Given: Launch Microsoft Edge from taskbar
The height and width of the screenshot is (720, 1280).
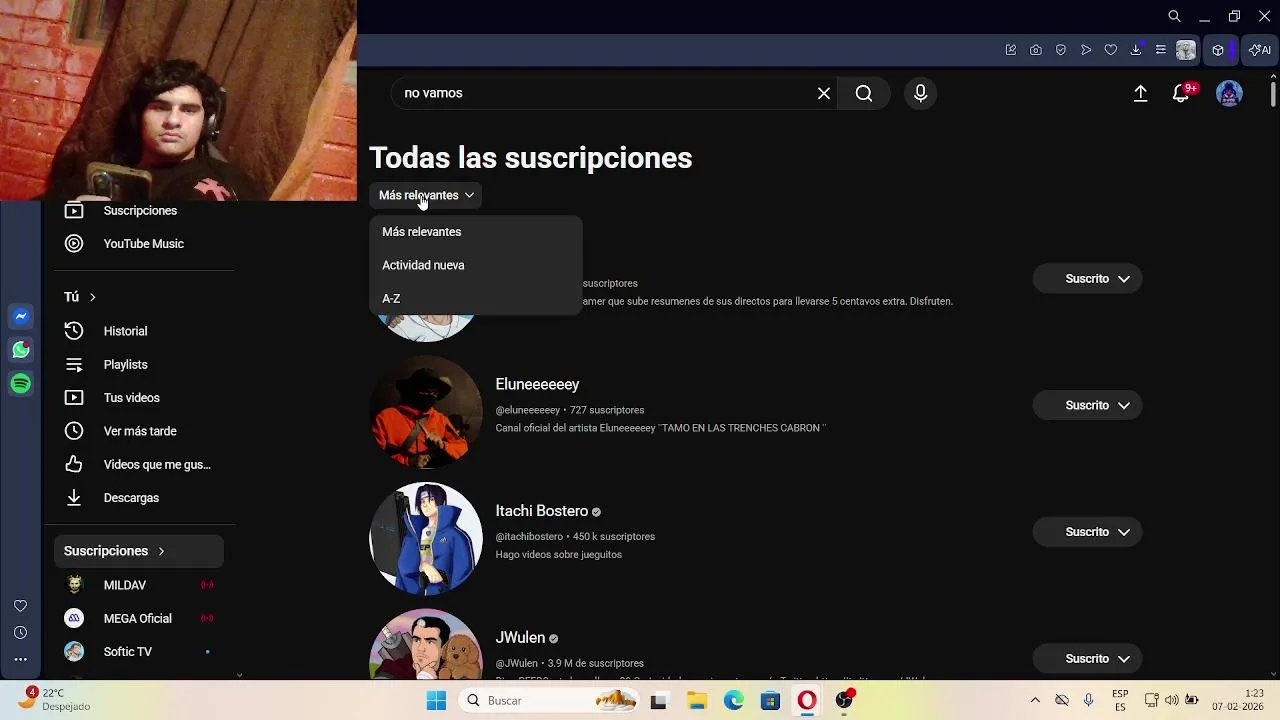Looking at the screenshot, I should click(734, 701).
